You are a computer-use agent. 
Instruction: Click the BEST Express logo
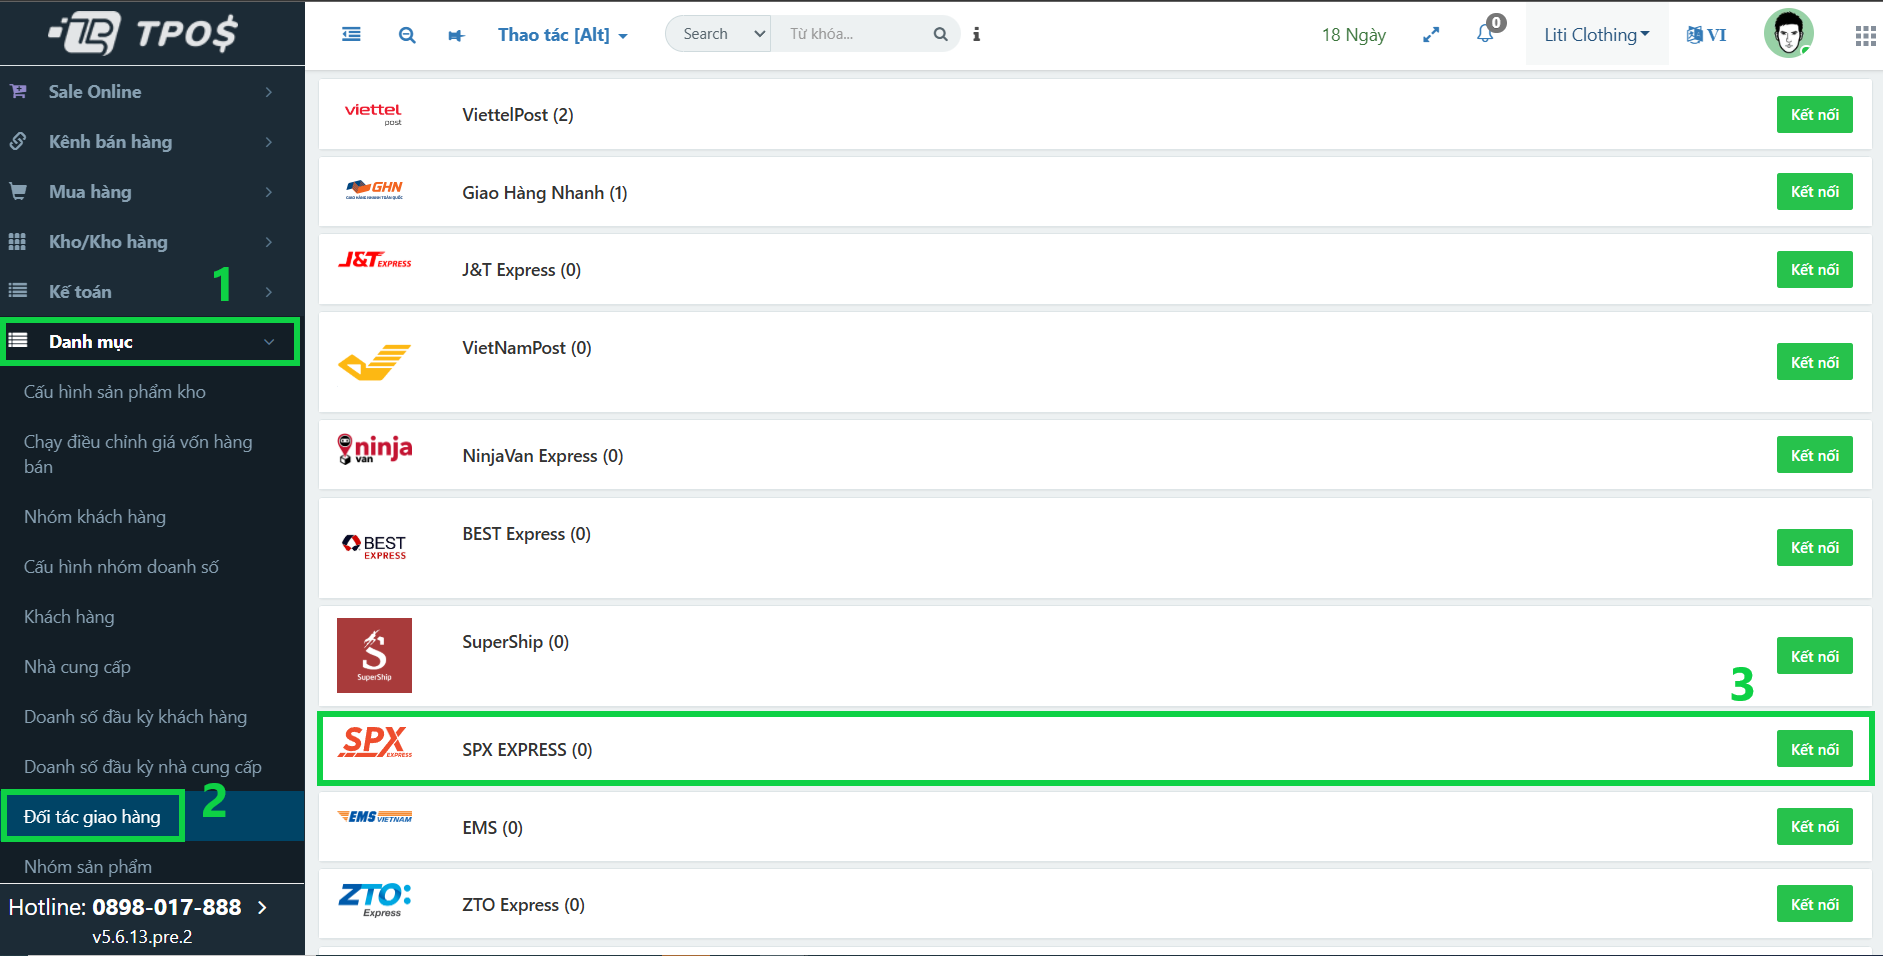[x=374, y=546]
